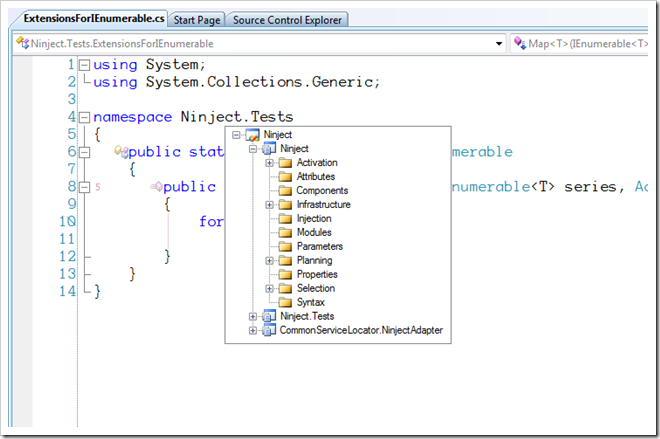Collapse the class outlining region on line 6
Image resolution: width=660 pixels, height=439 pixels.
point(85,152)
